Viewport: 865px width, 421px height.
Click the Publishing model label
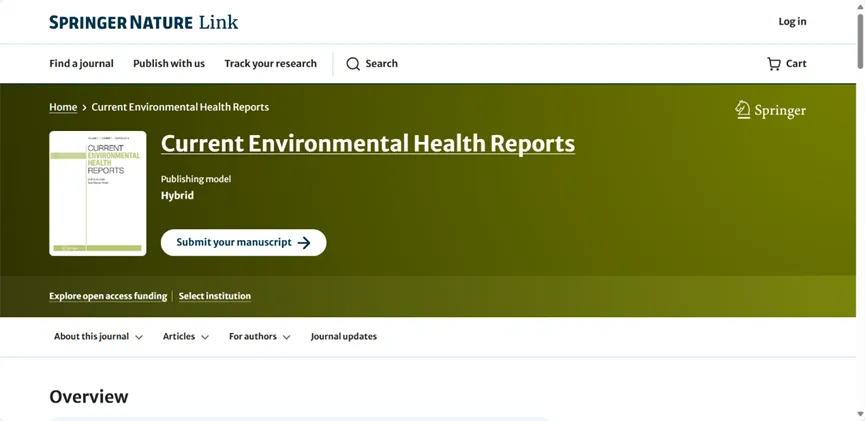(196, 179)
